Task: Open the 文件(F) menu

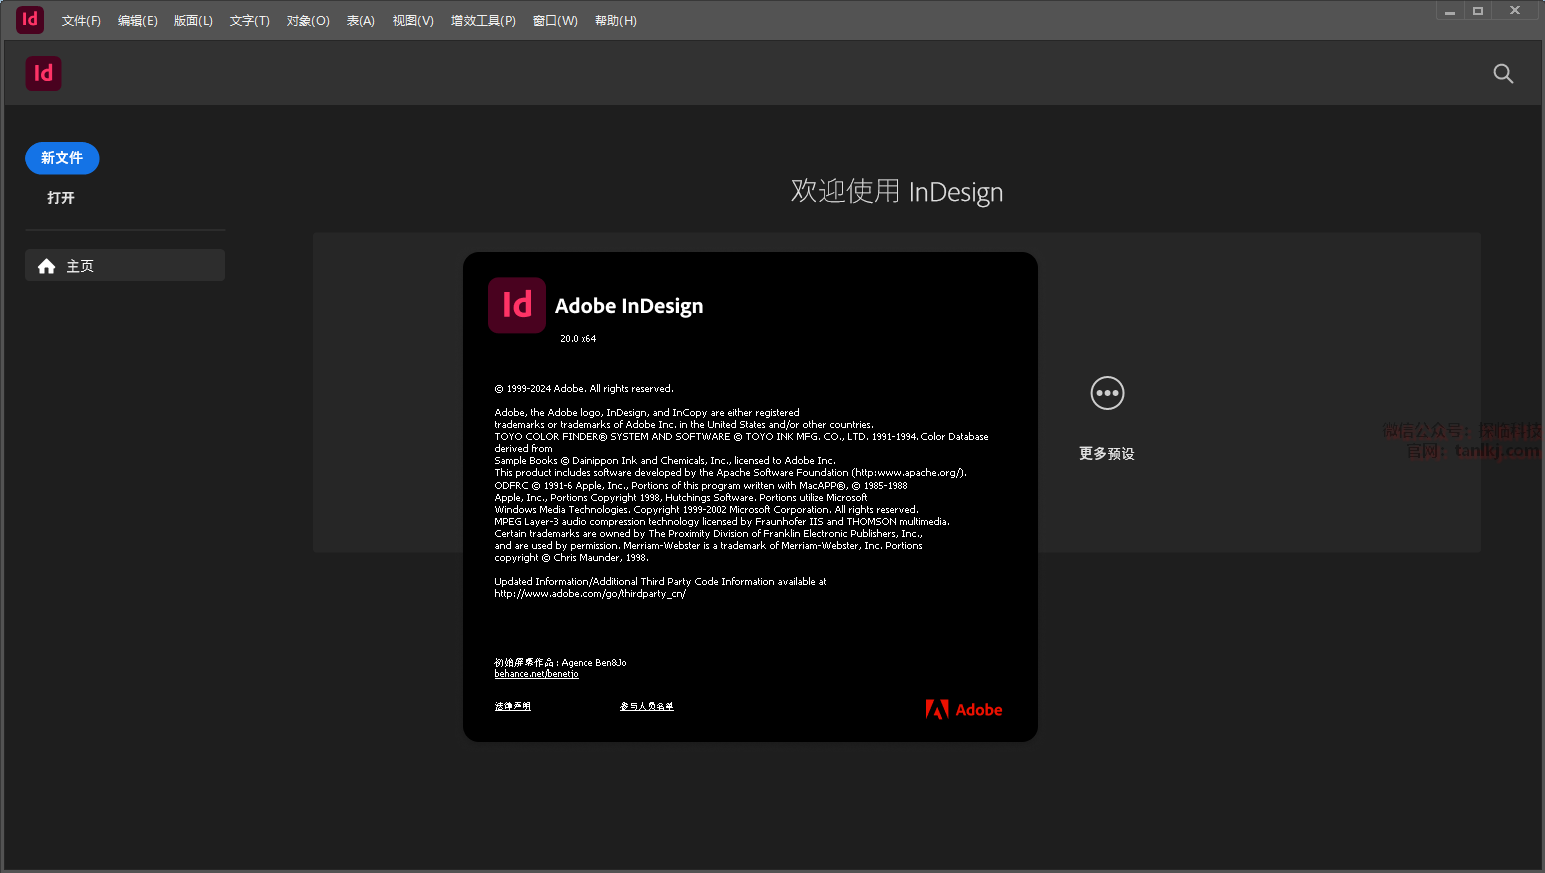Action: [x=81, y=21]
